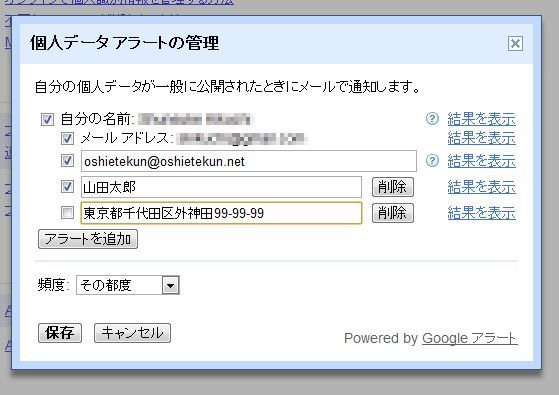559x395 pixels.
Task: Enable checkbox for 東京都千代田区外神田 address alert
Action: click(x=67, y=213)
